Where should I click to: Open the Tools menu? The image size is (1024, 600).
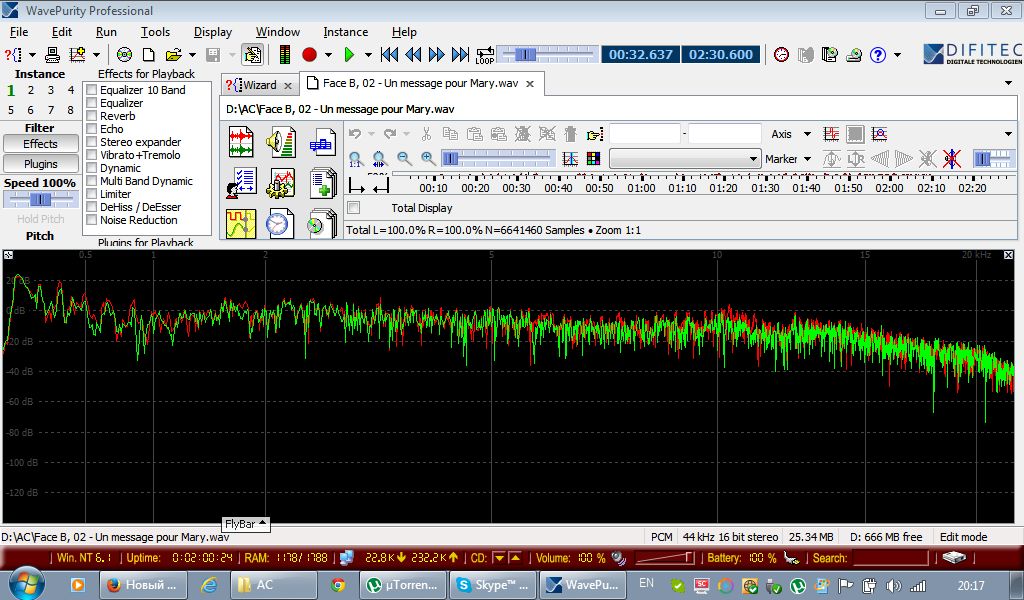(x=155, y=32)
